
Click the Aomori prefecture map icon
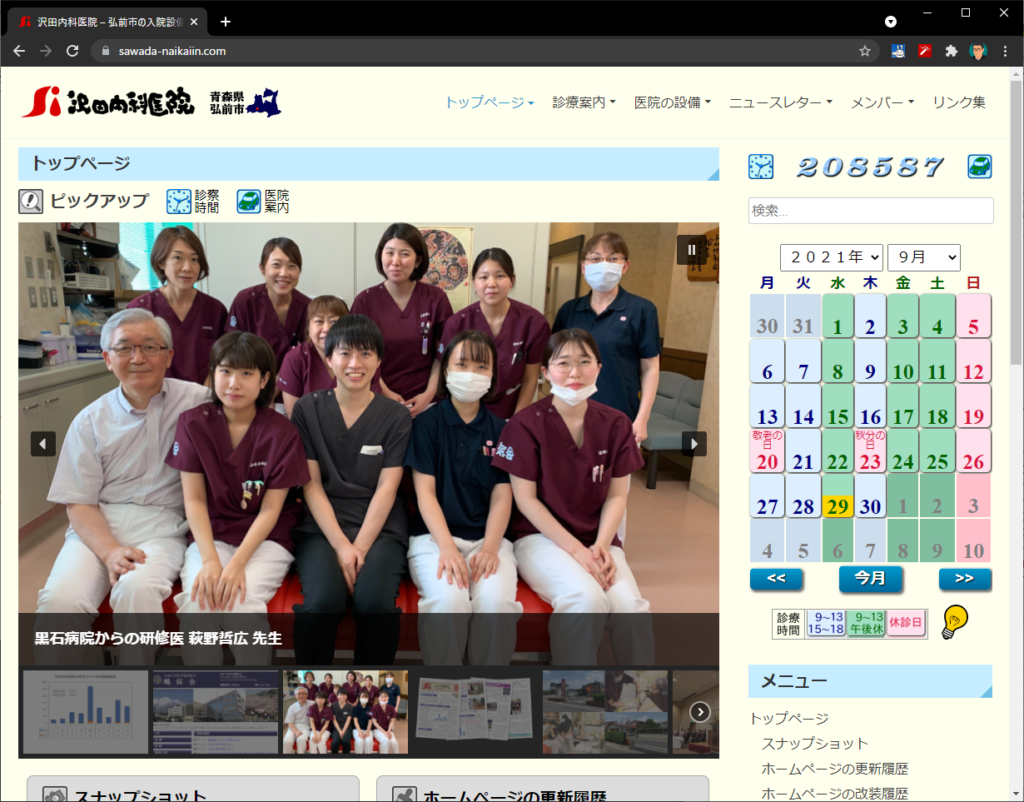pyautogui.click(x=263, y=103)
